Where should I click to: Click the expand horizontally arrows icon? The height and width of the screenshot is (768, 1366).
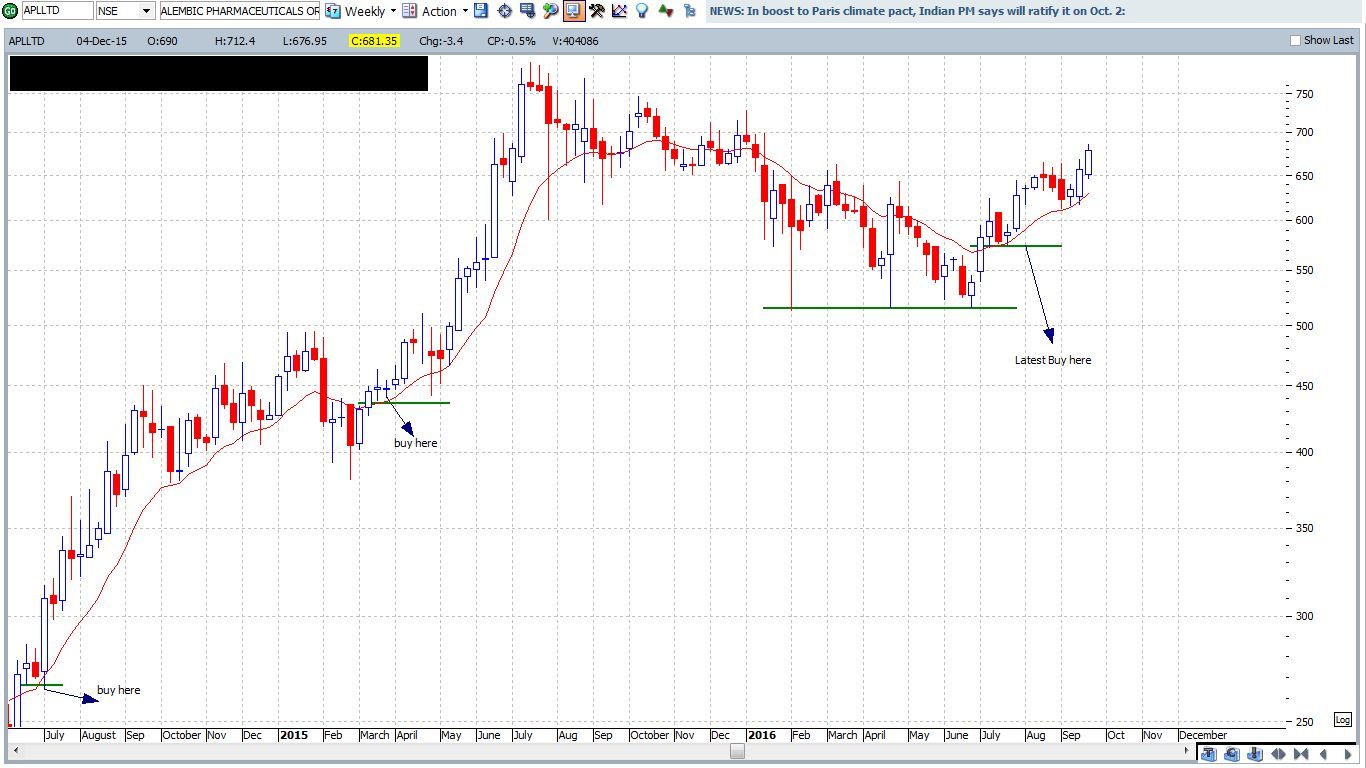[x=1278, y=754]
